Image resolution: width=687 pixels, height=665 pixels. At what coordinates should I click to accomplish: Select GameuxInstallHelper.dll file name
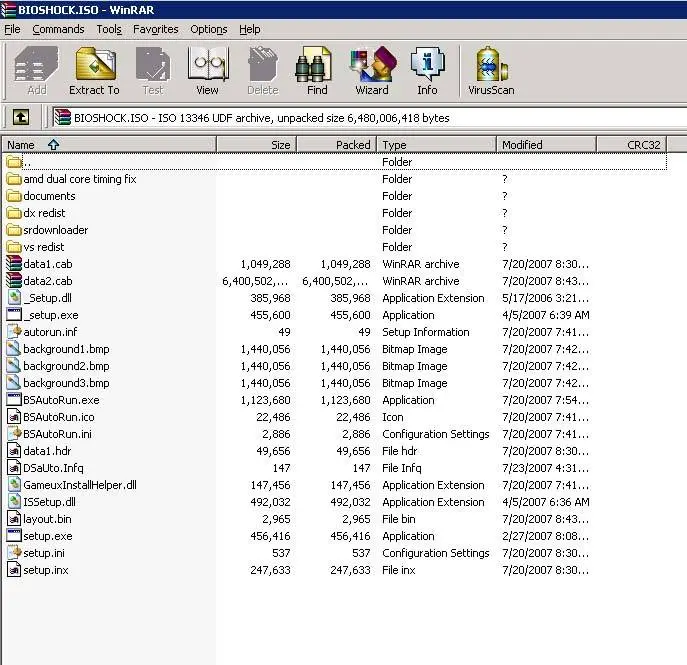(x=80, y=485)
